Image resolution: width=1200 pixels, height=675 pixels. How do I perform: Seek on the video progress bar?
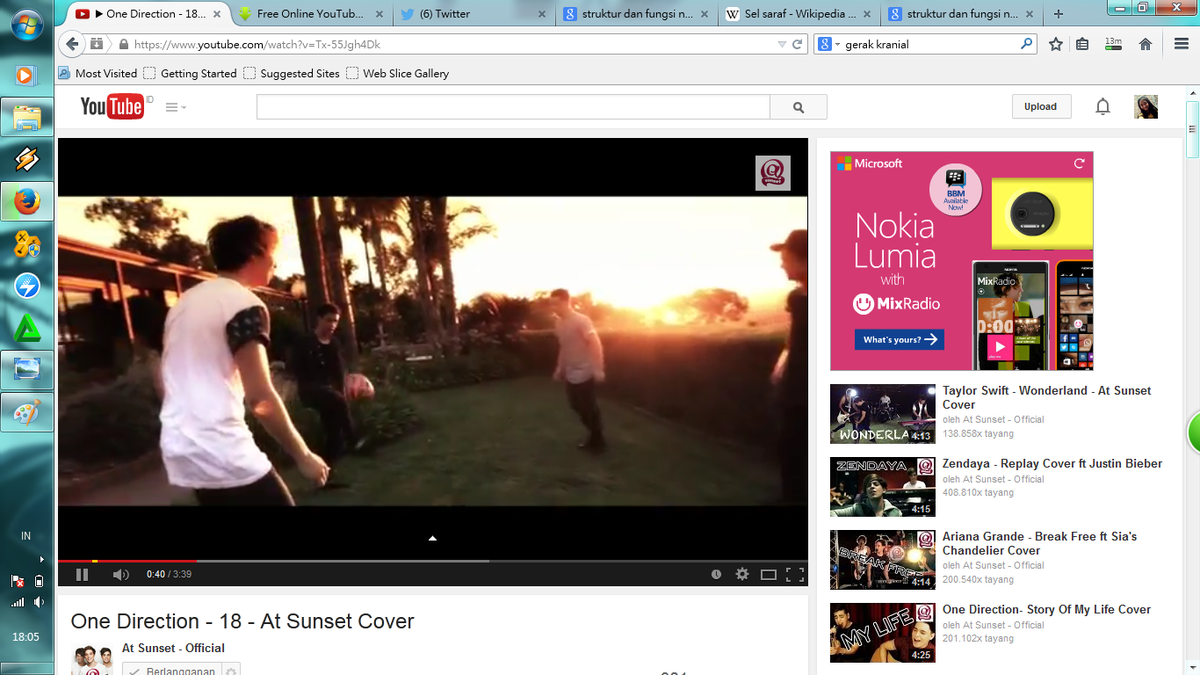point(432,561)
